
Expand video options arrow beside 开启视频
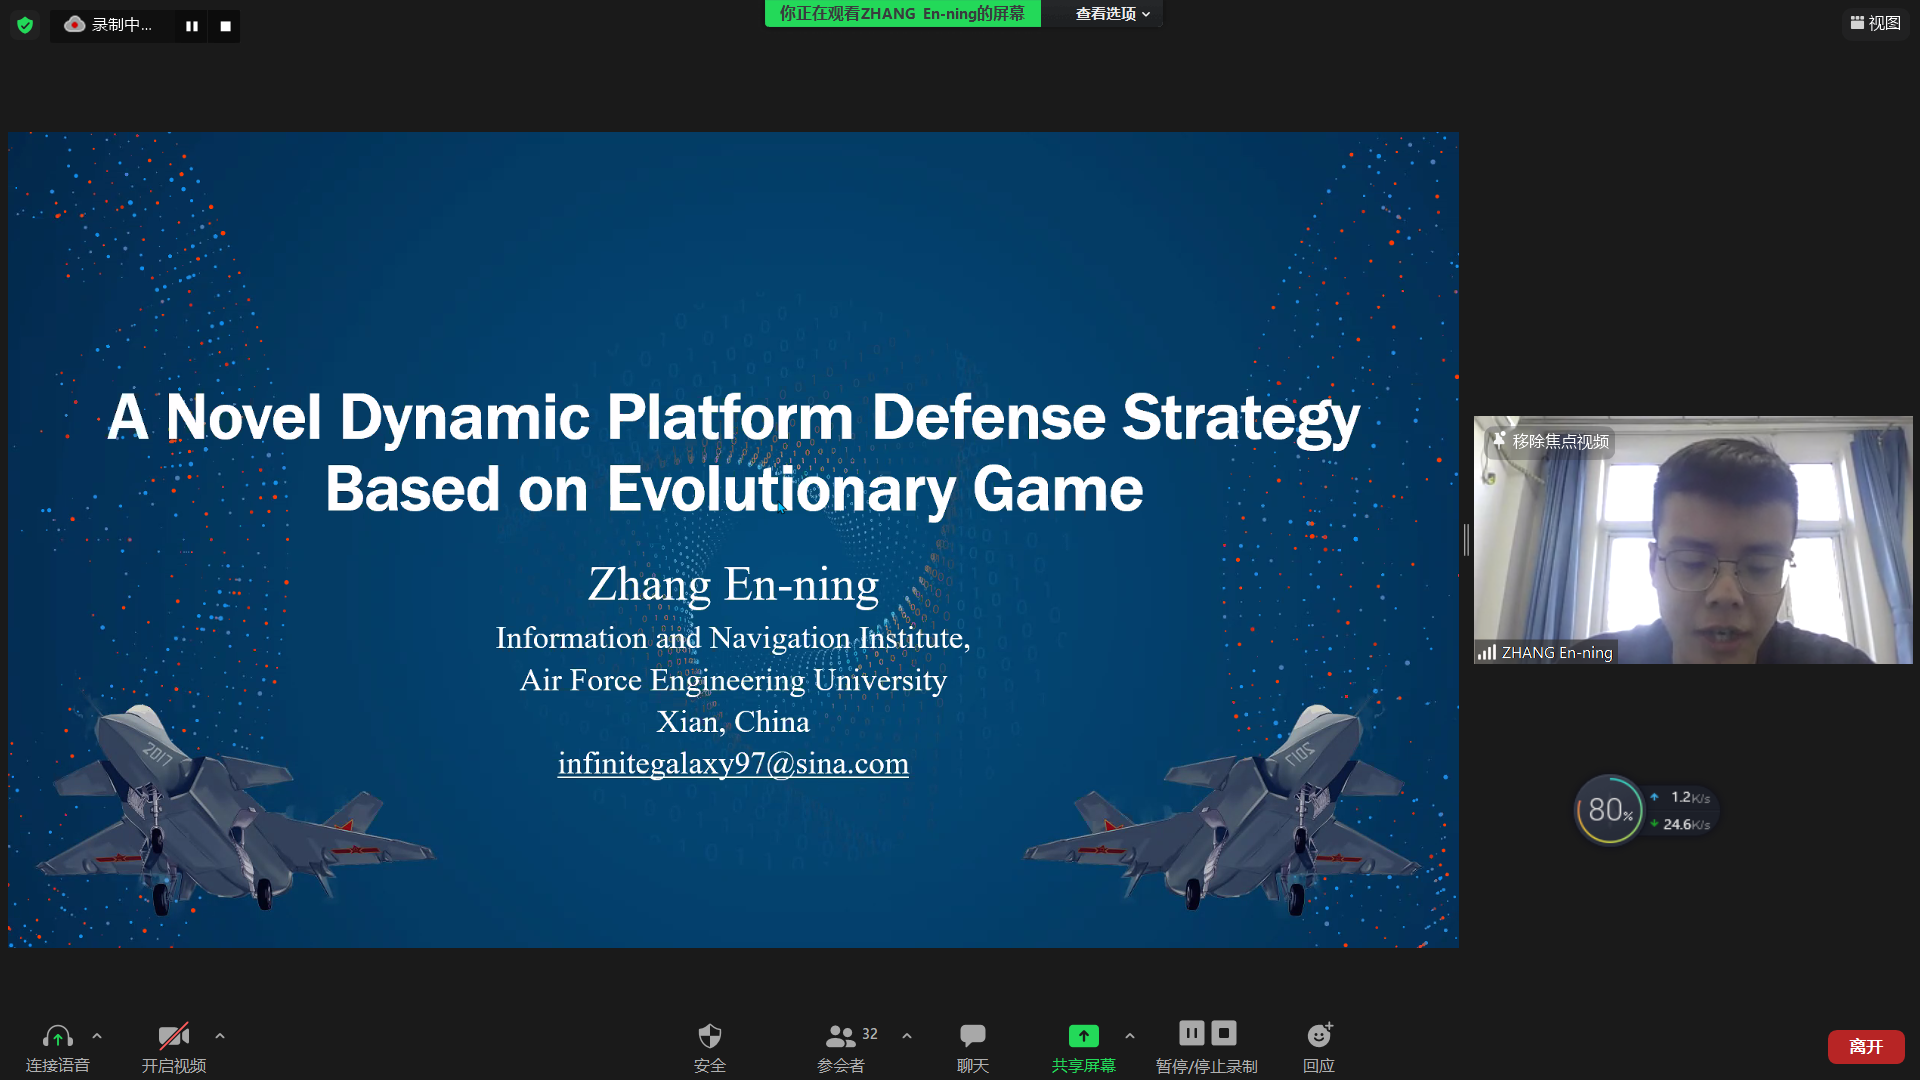[220, 1036]
